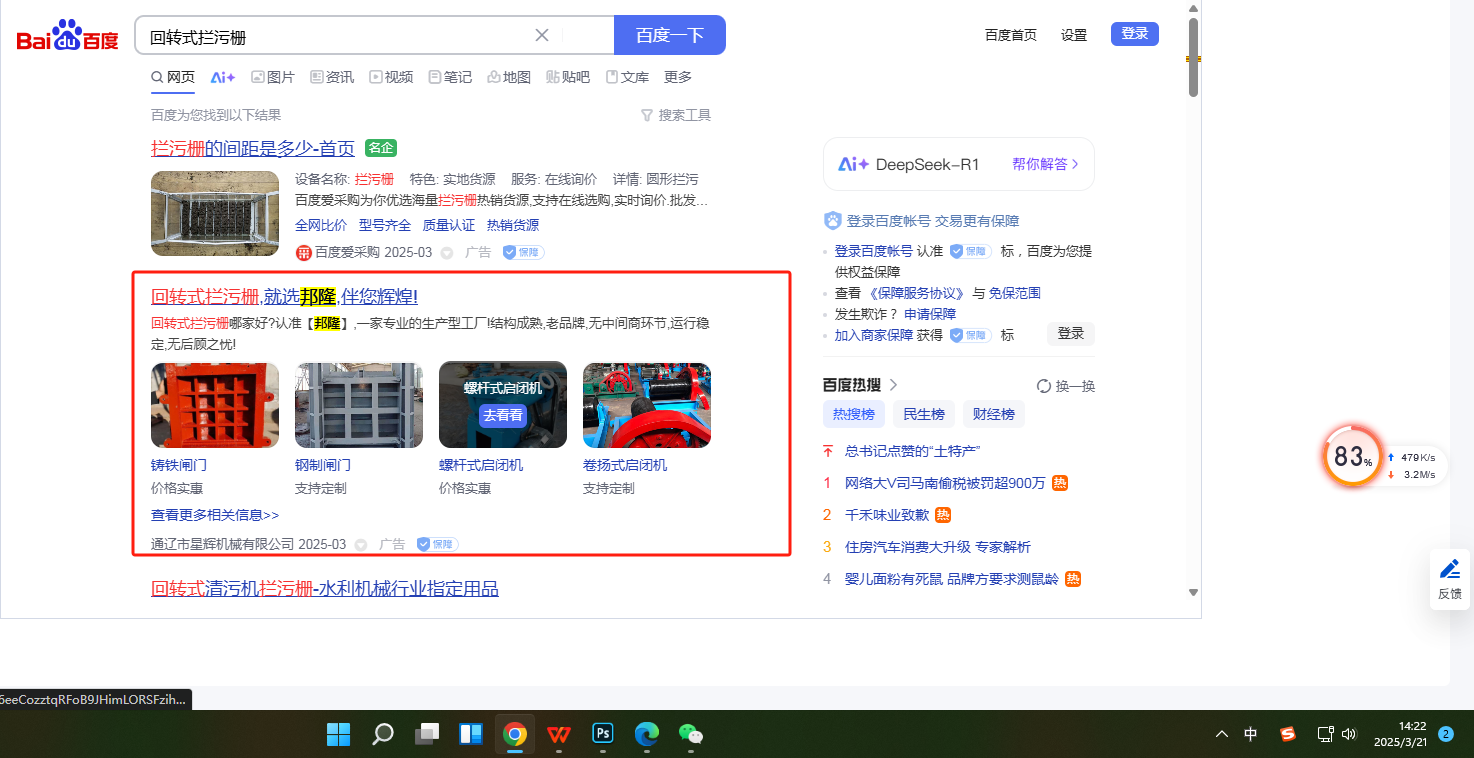Click the Baidu logo
Viewport: 1474px width, 758px height.
(x=67, y=37)
